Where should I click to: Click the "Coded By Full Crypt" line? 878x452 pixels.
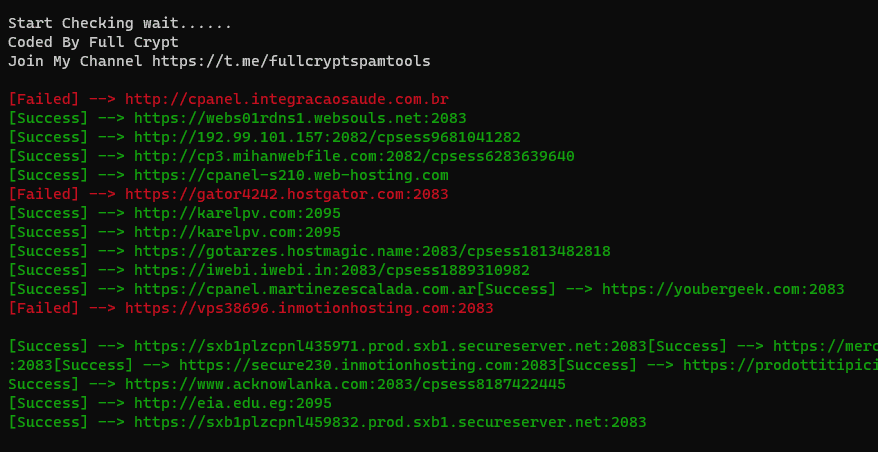click(93, 42)
